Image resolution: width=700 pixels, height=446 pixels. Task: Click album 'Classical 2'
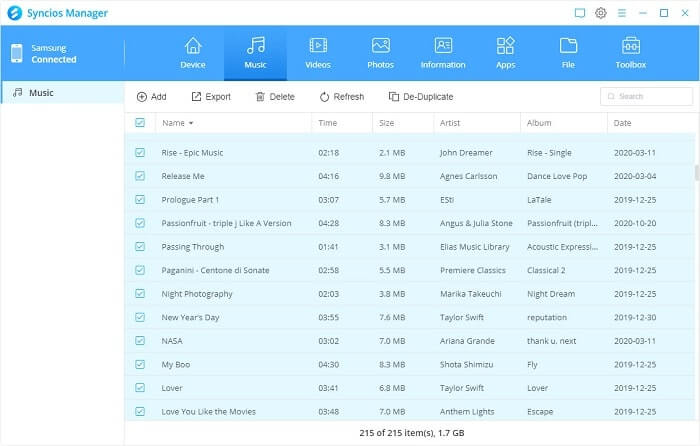546,270
